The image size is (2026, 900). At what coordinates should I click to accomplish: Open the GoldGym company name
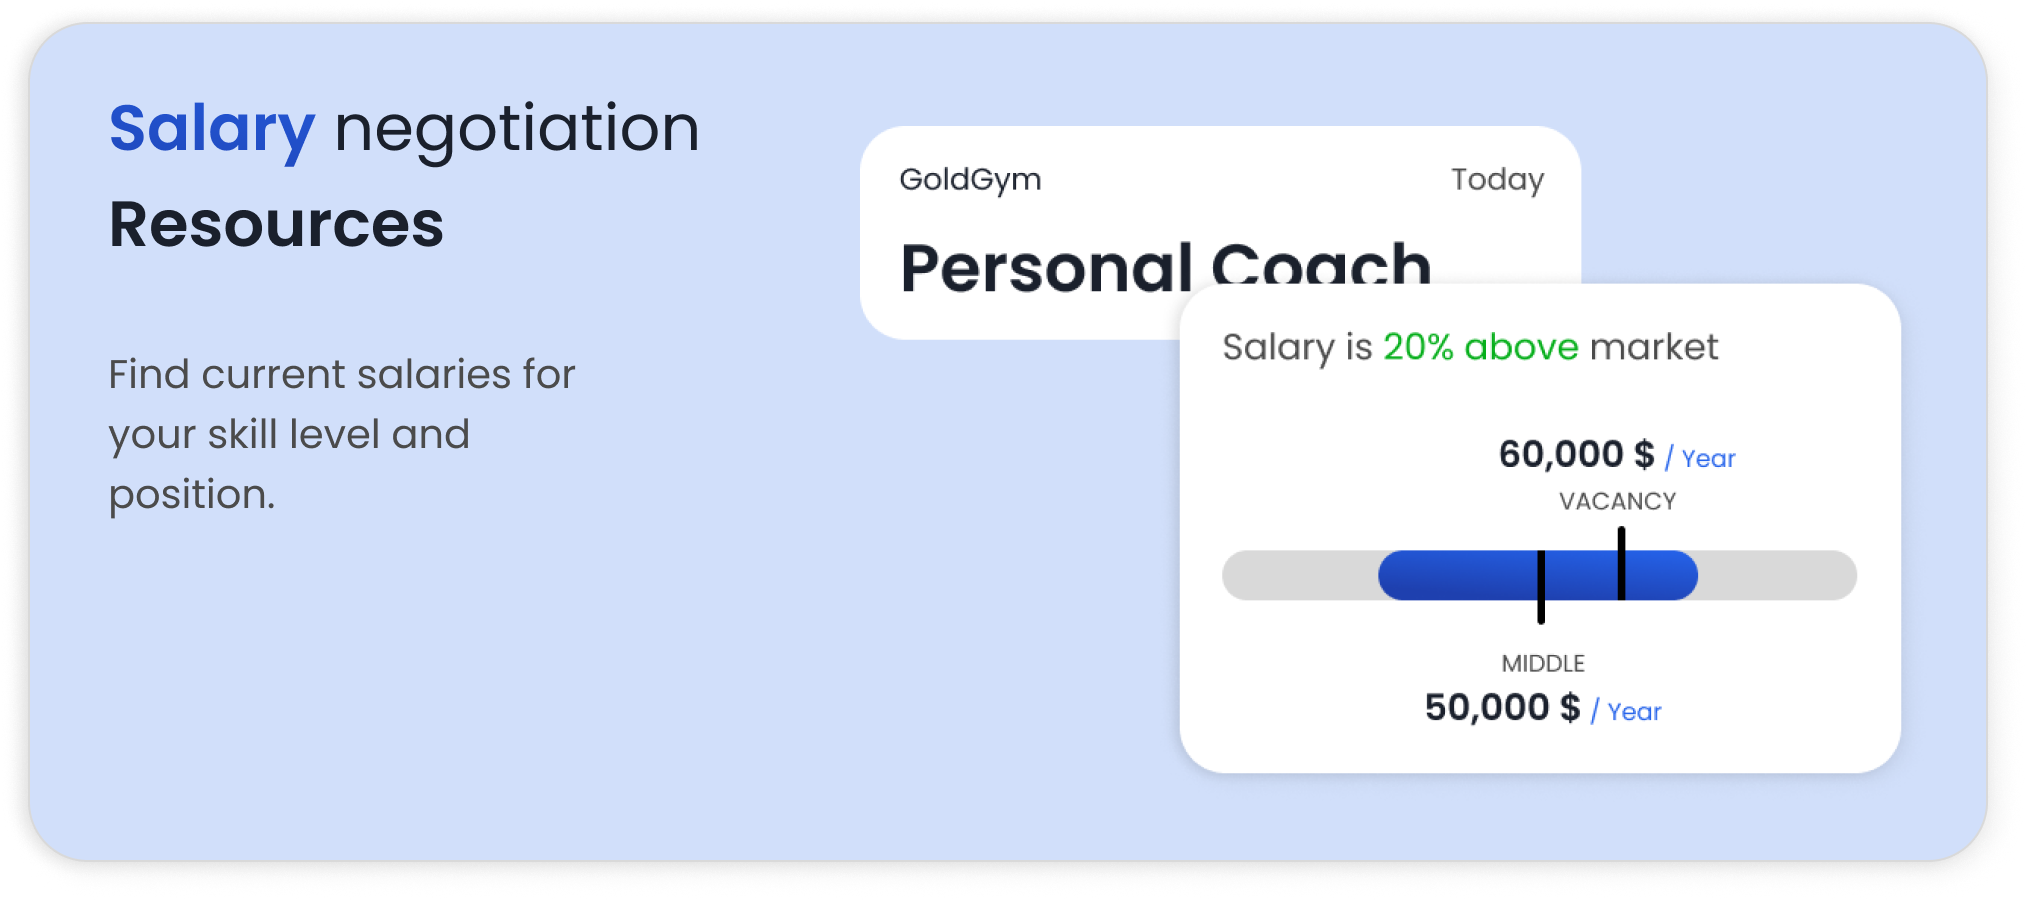point(970,180)
